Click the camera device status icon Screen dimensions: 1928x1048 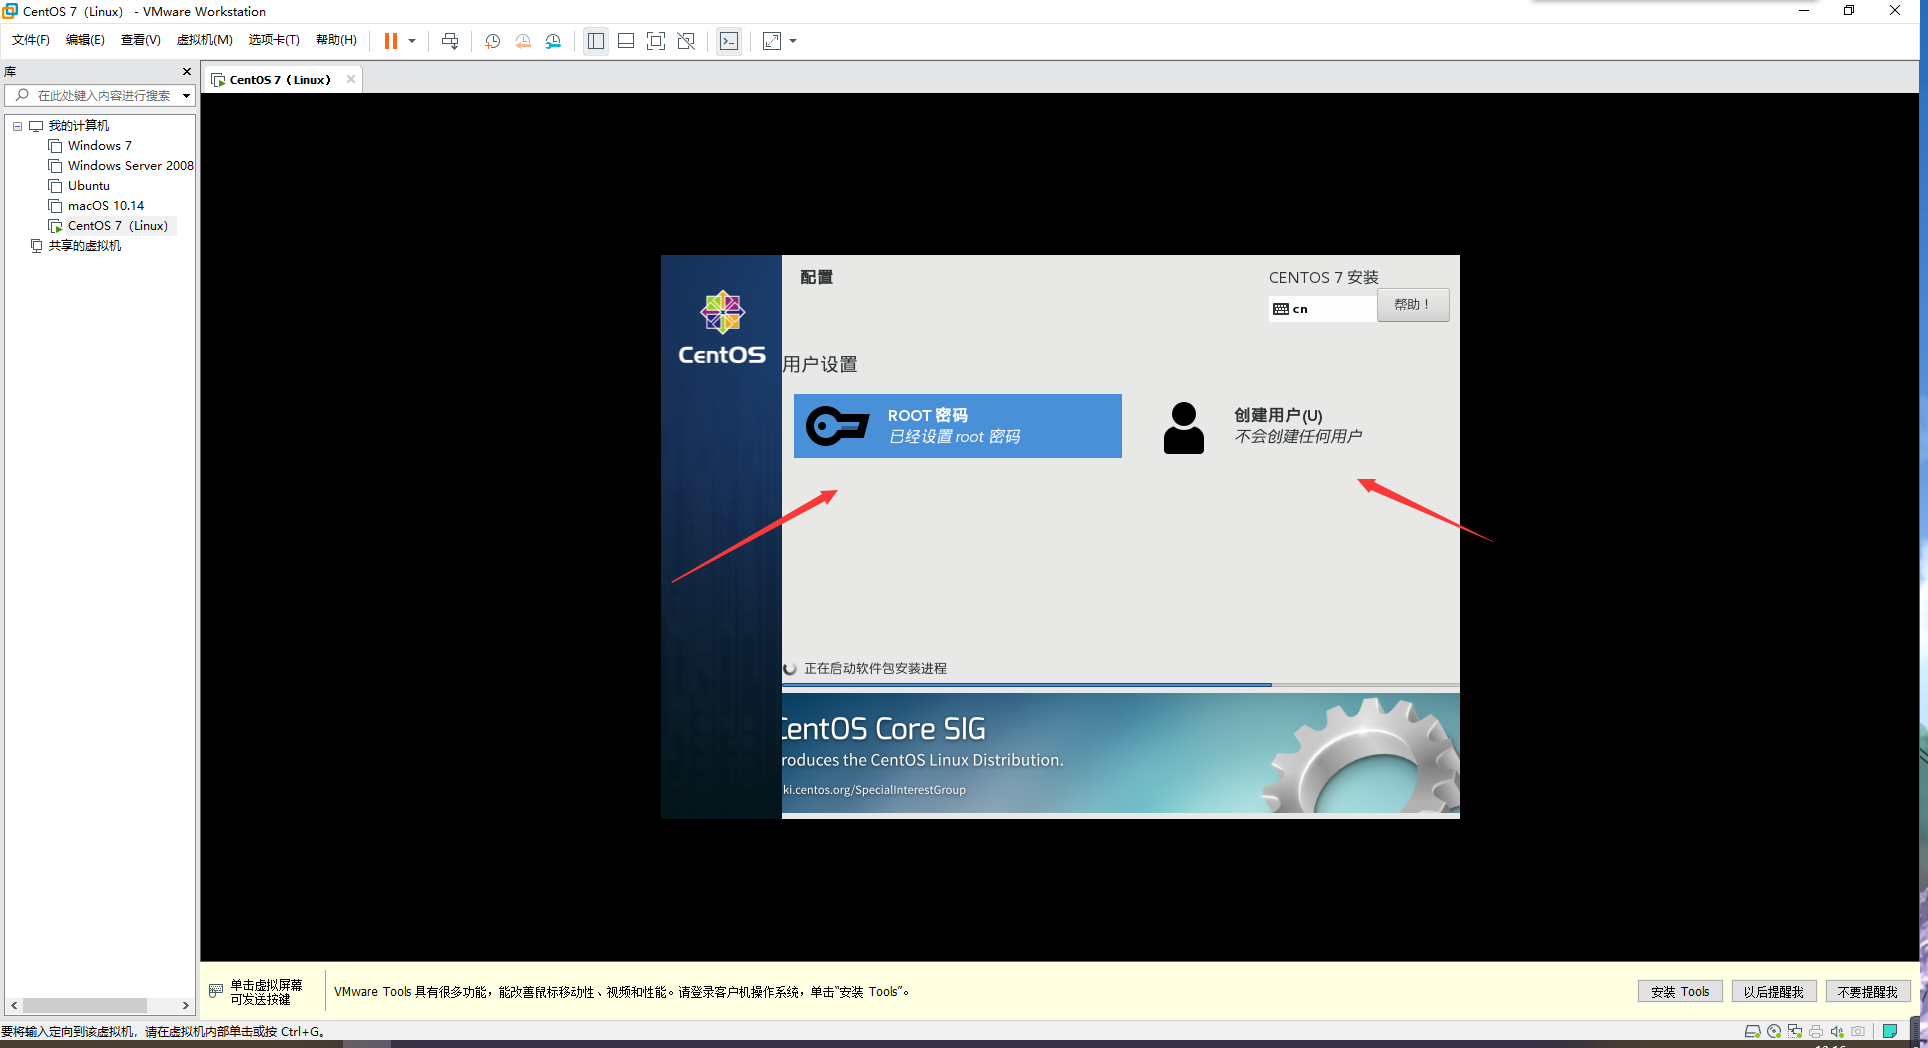(1858, 1031)
